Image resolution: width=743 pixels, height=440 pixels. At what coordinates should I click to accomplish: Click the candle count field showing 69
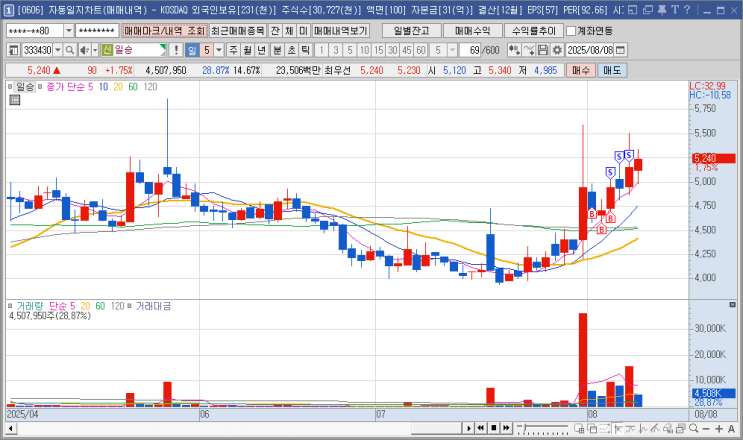(471, 50)
